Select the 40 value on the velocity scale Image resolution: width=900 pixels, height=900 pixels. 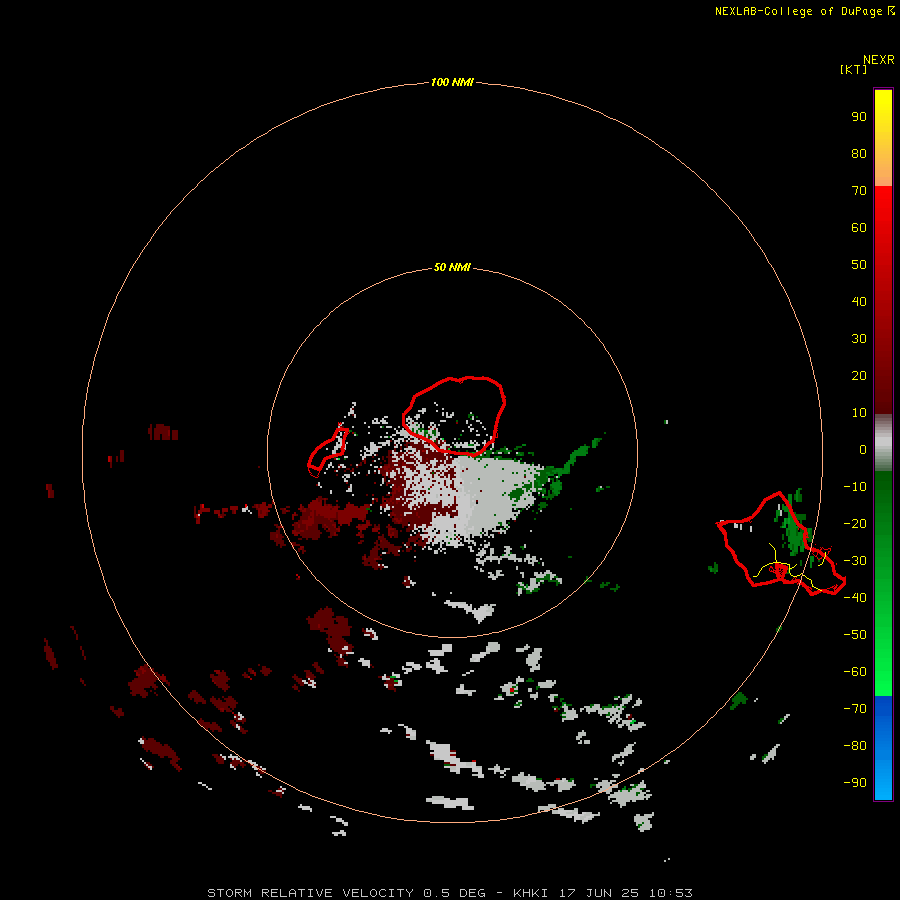(x=859, y=301)
